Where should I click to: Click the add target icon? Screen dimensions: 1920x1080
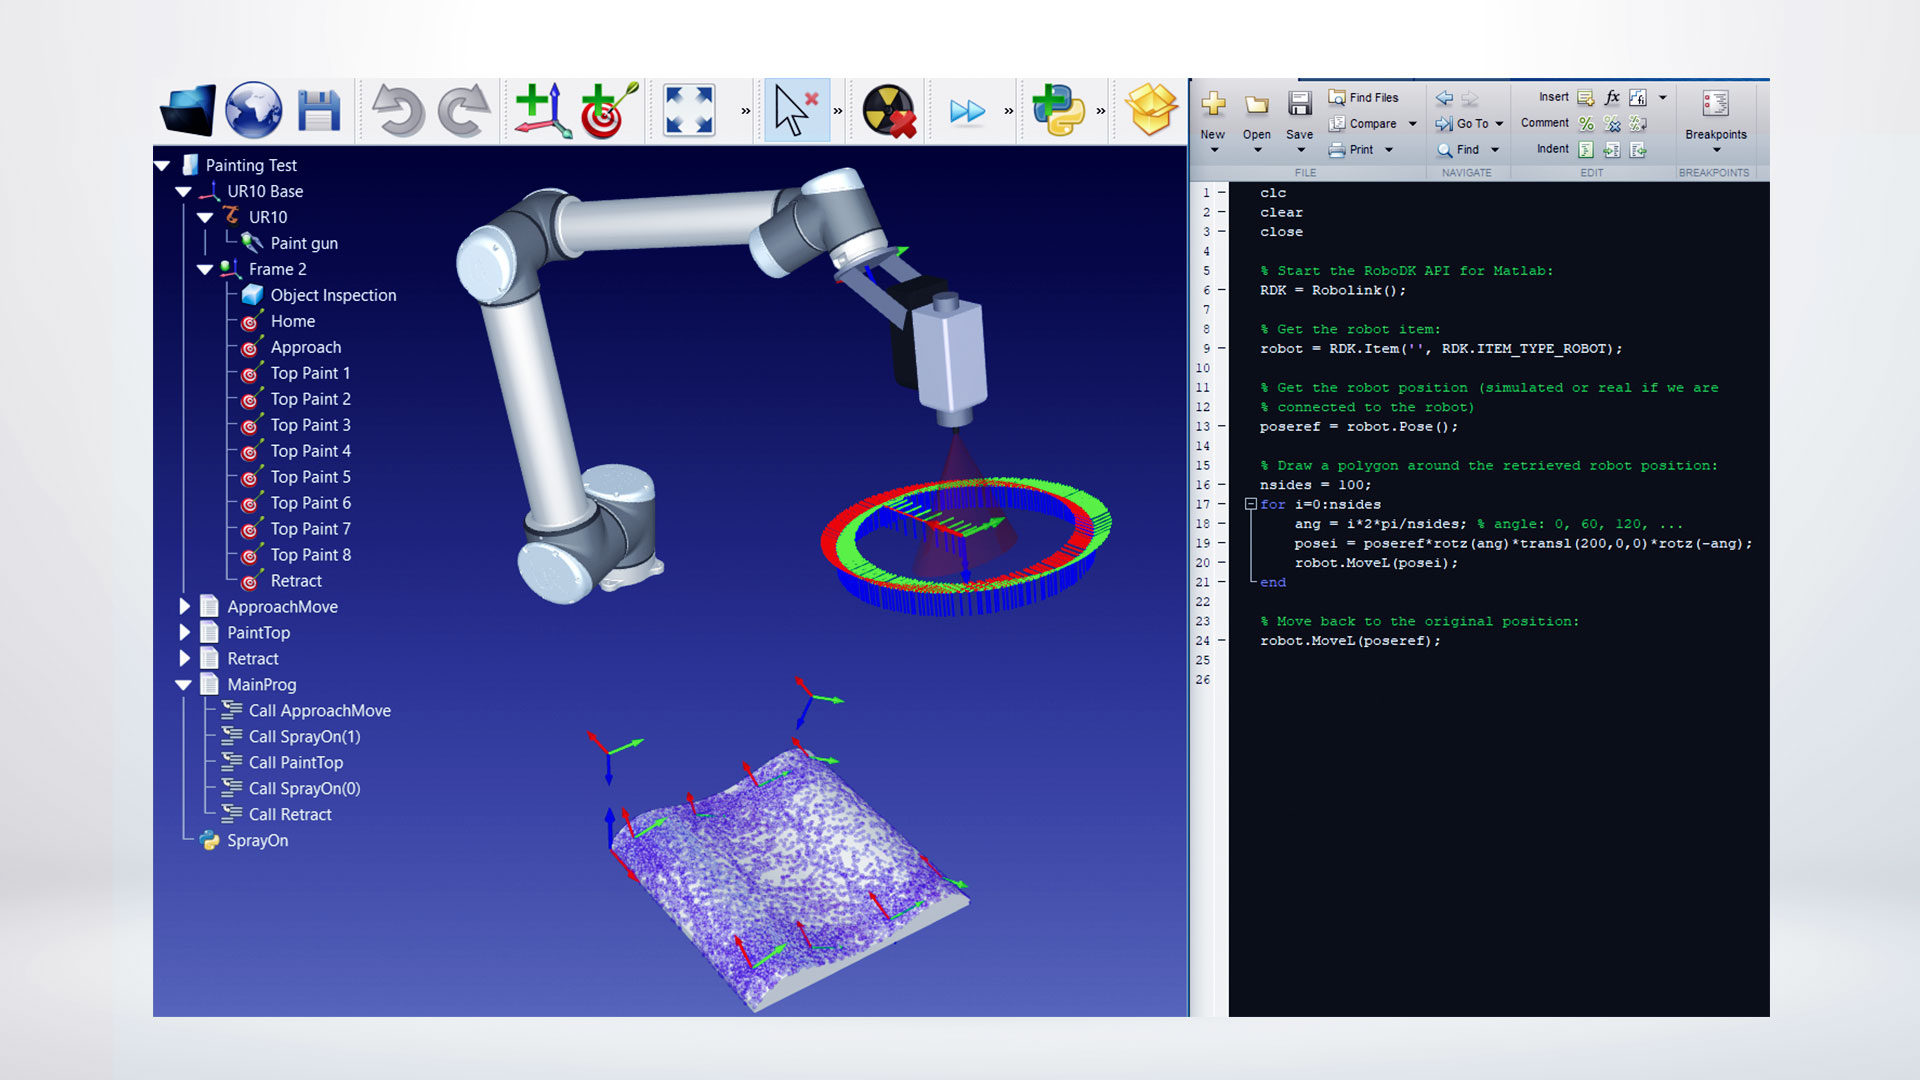click(x=607, y=110)
